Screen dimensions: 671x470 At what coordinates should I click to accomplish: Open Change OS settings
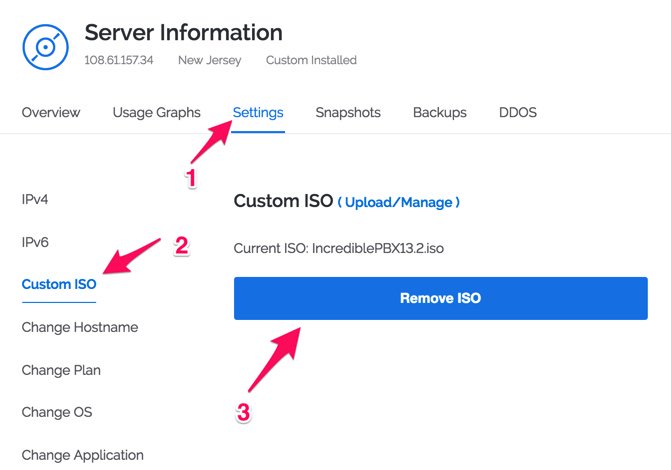pos(57,412)
